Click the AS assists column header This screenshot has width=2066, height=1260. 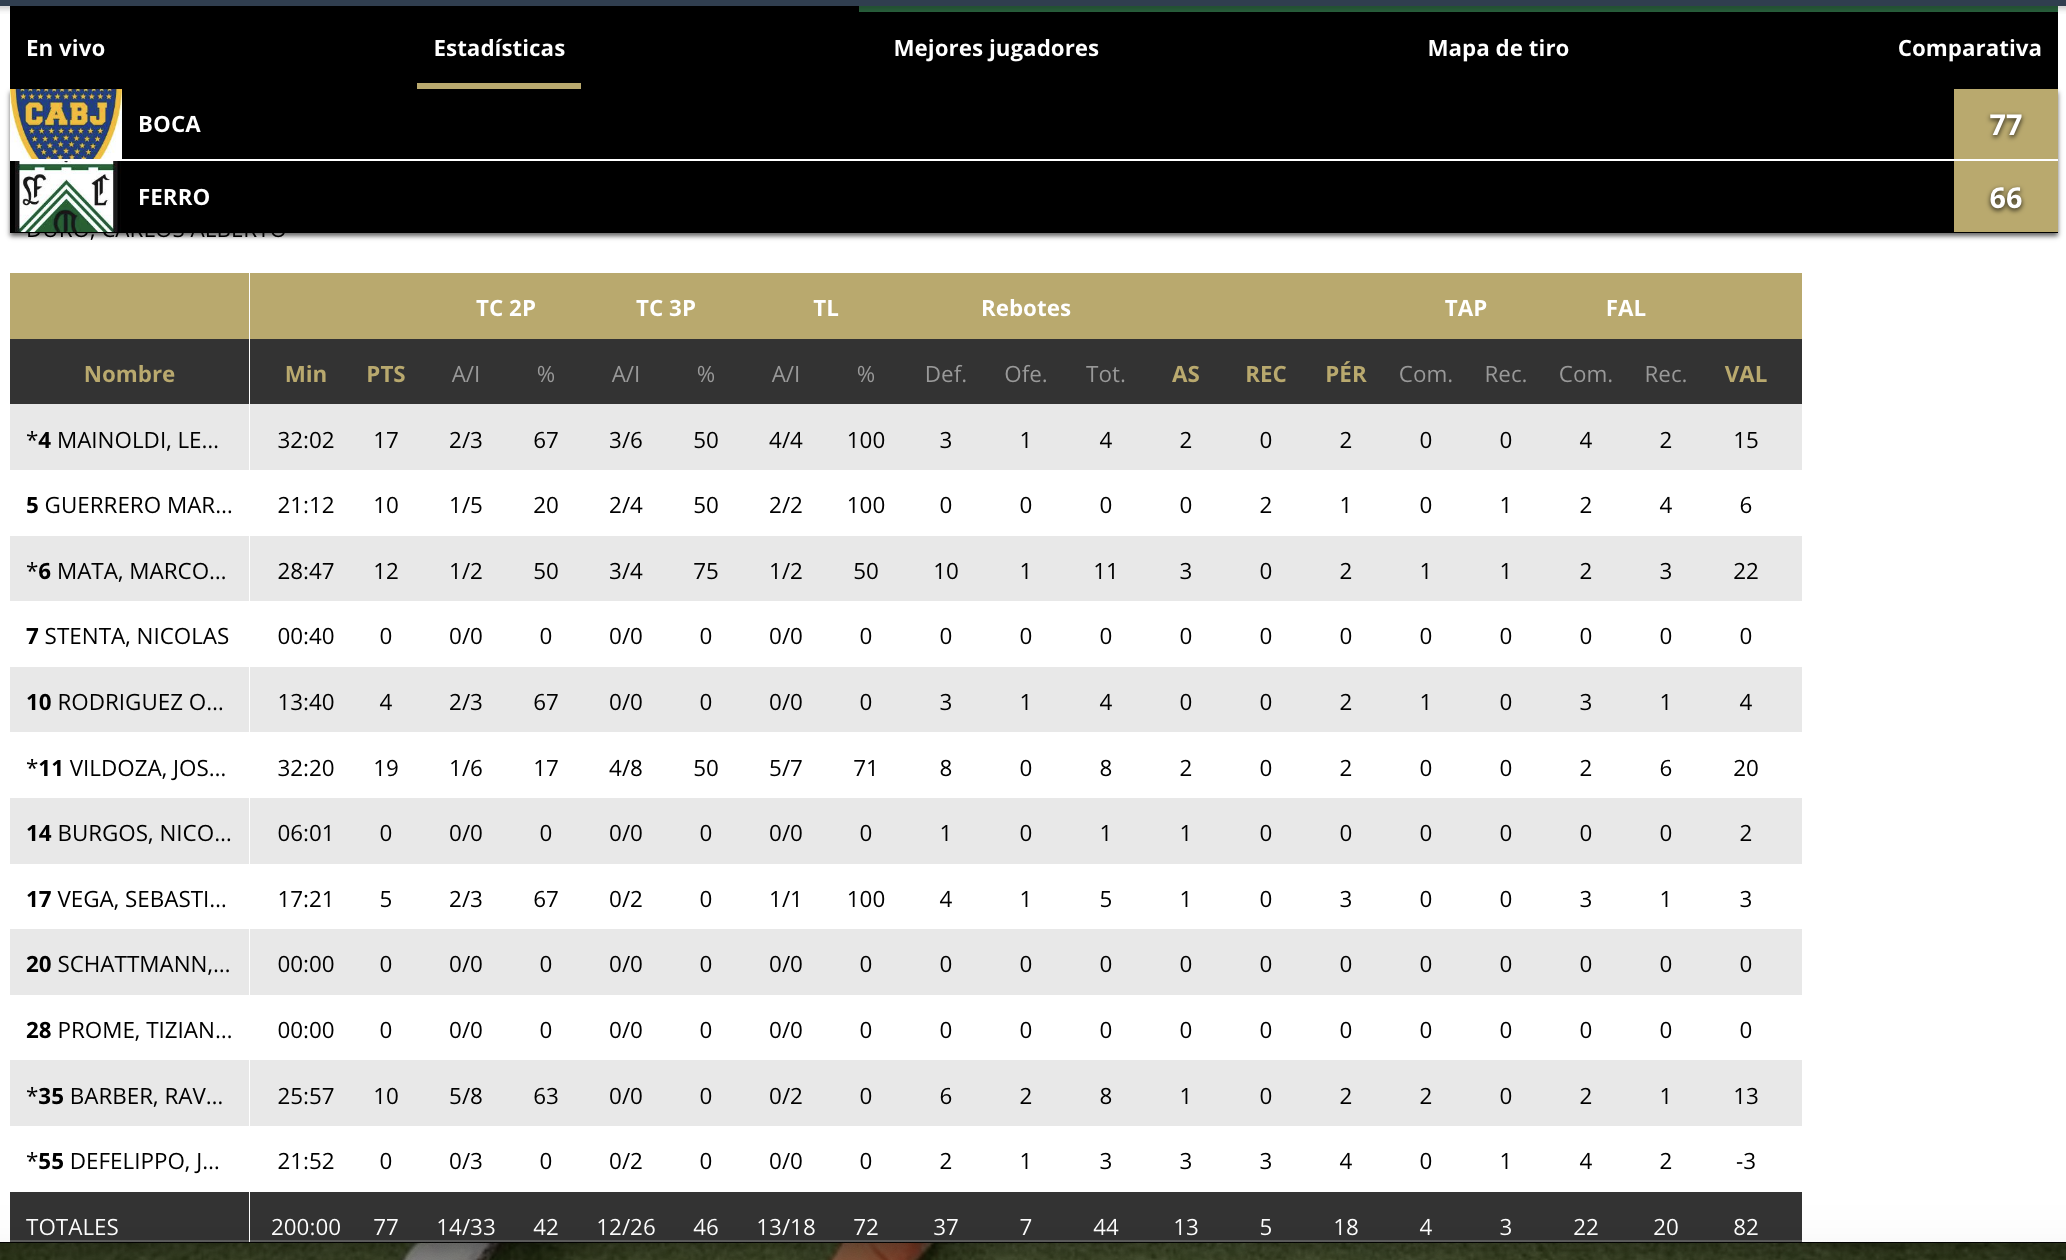pos(1185,374)
